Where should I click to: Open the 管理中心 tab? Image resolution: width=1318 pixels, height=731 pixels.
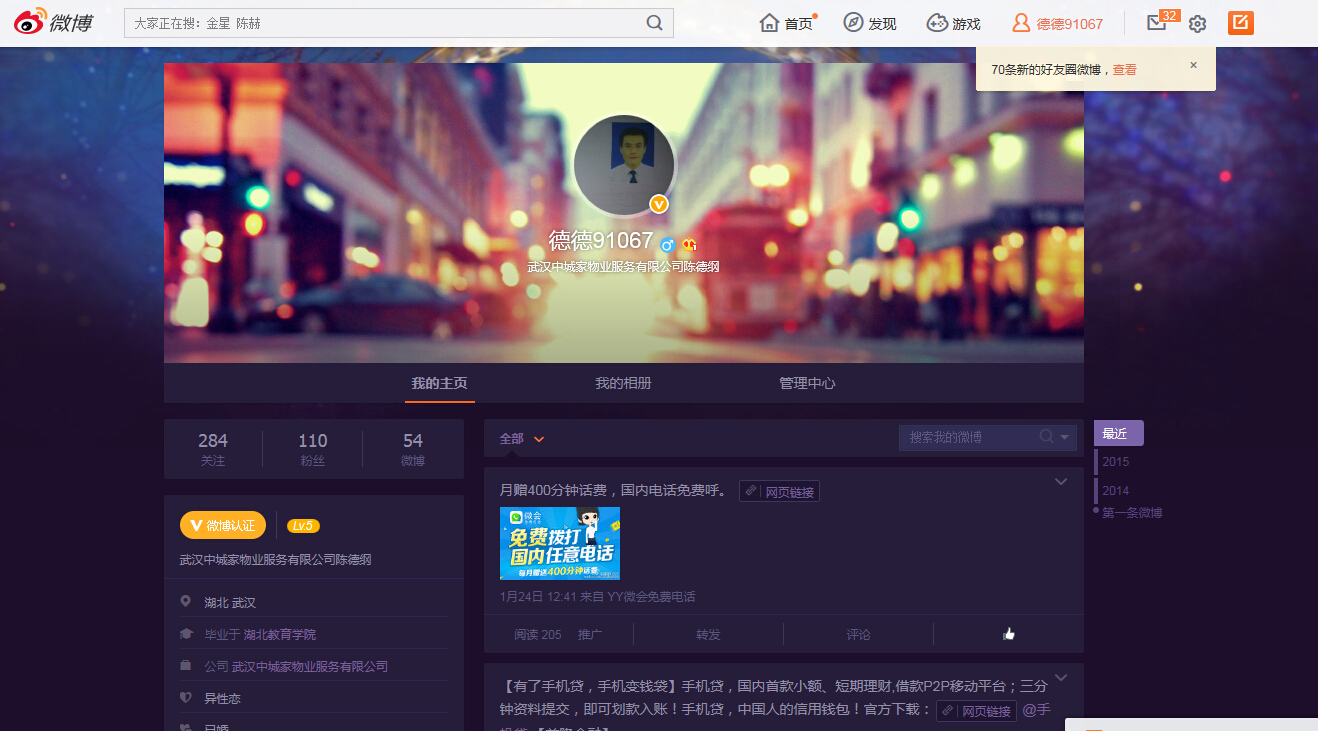click(807, 383)
